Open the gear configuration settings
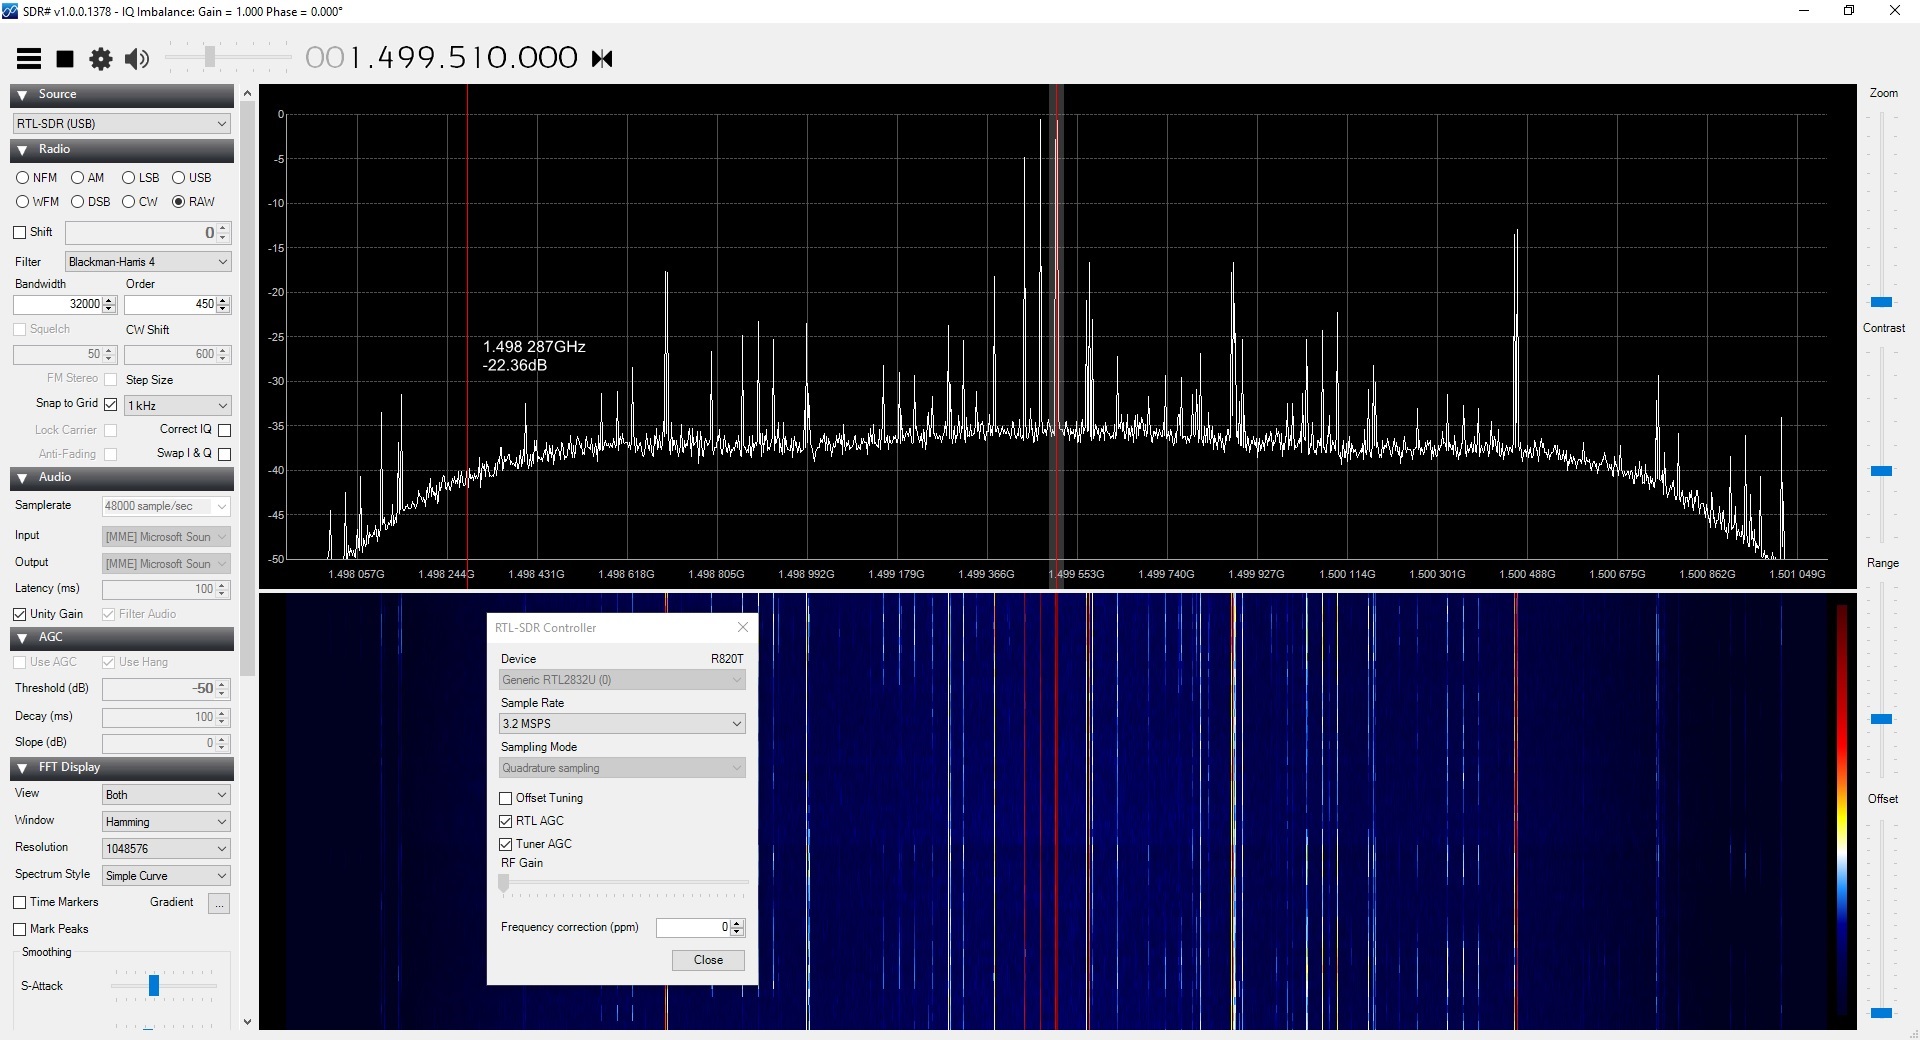Screen dimensions: 1920x1040 point(101,59)
